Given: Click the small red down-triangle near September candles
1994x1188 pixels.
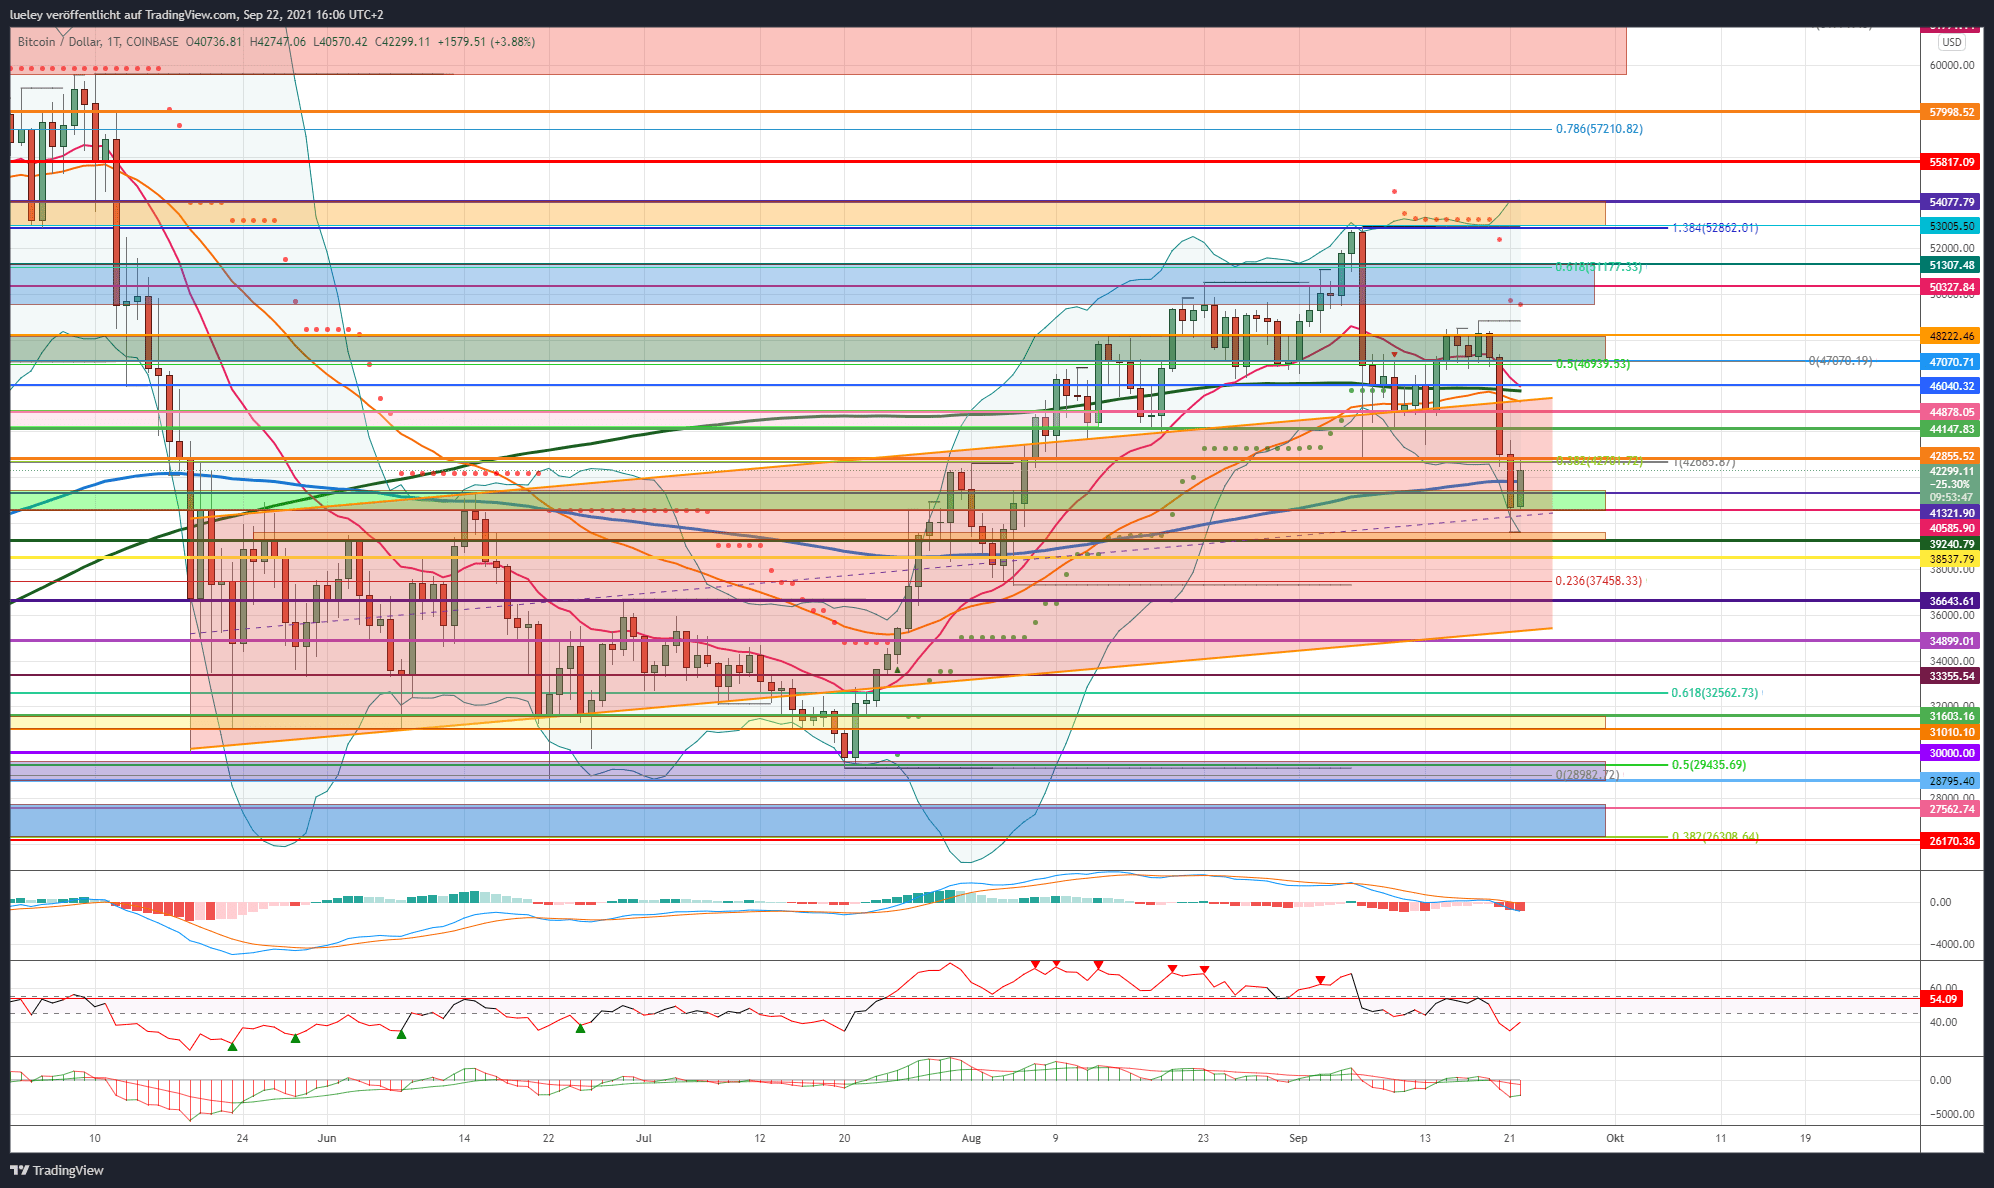Looking at the screenshot, I should coord(1394,355).
